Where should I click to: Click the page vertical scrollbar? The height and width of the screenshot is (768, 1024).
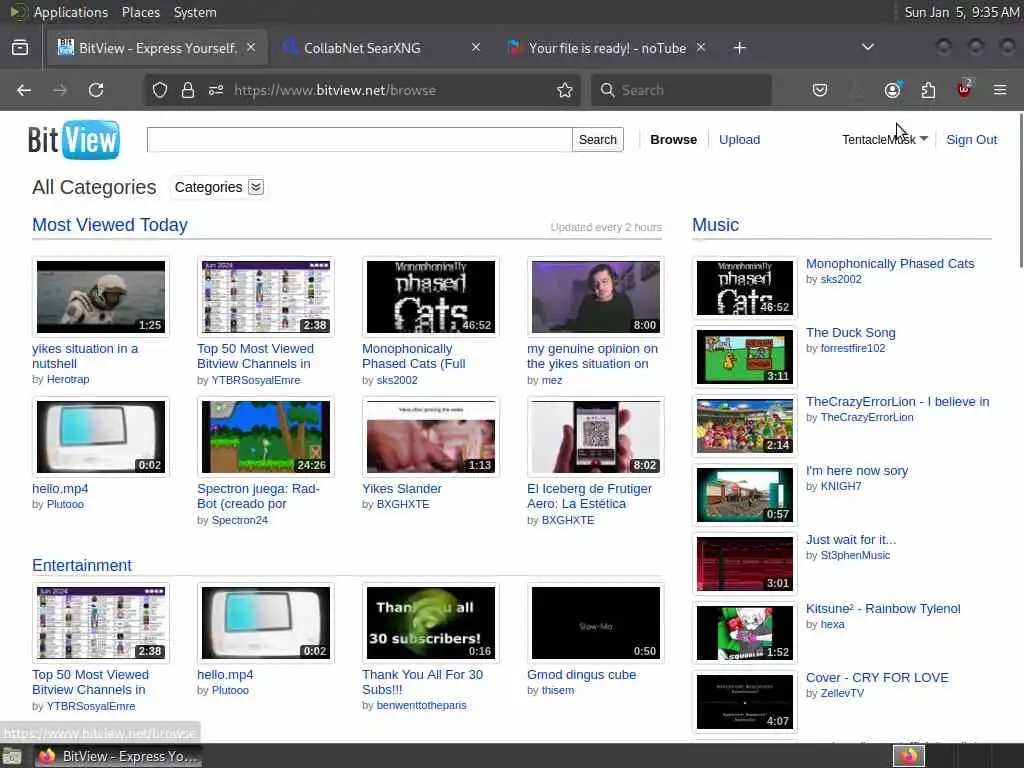coord(1019,189)
